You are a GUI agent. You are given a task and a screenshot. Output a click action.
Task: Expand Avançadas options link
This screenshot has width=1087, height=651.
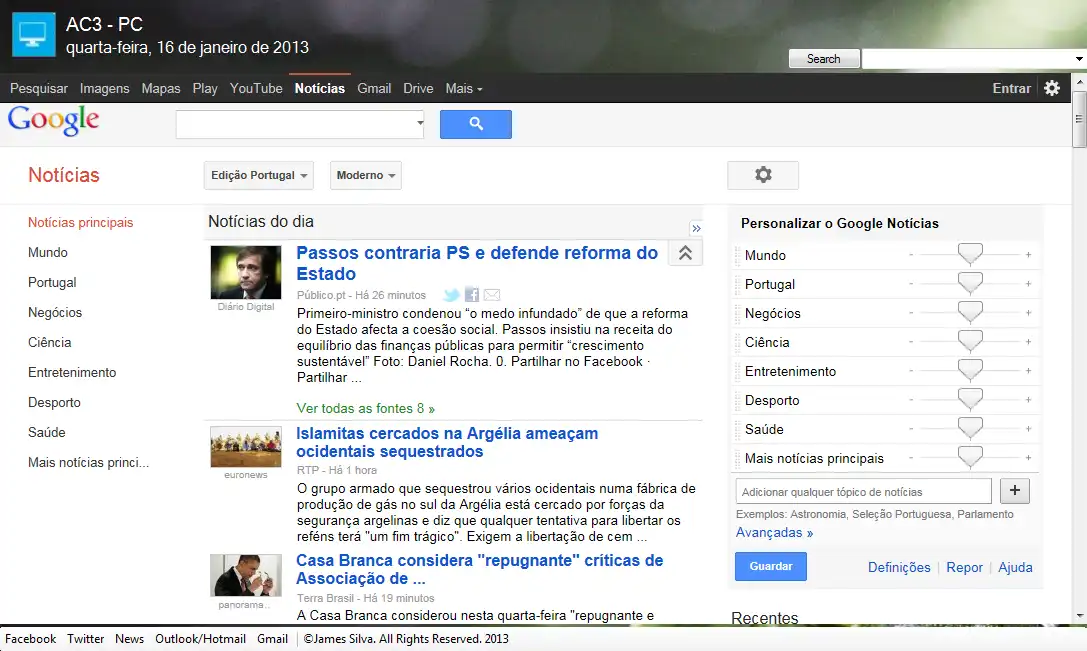tap(774, 532)
